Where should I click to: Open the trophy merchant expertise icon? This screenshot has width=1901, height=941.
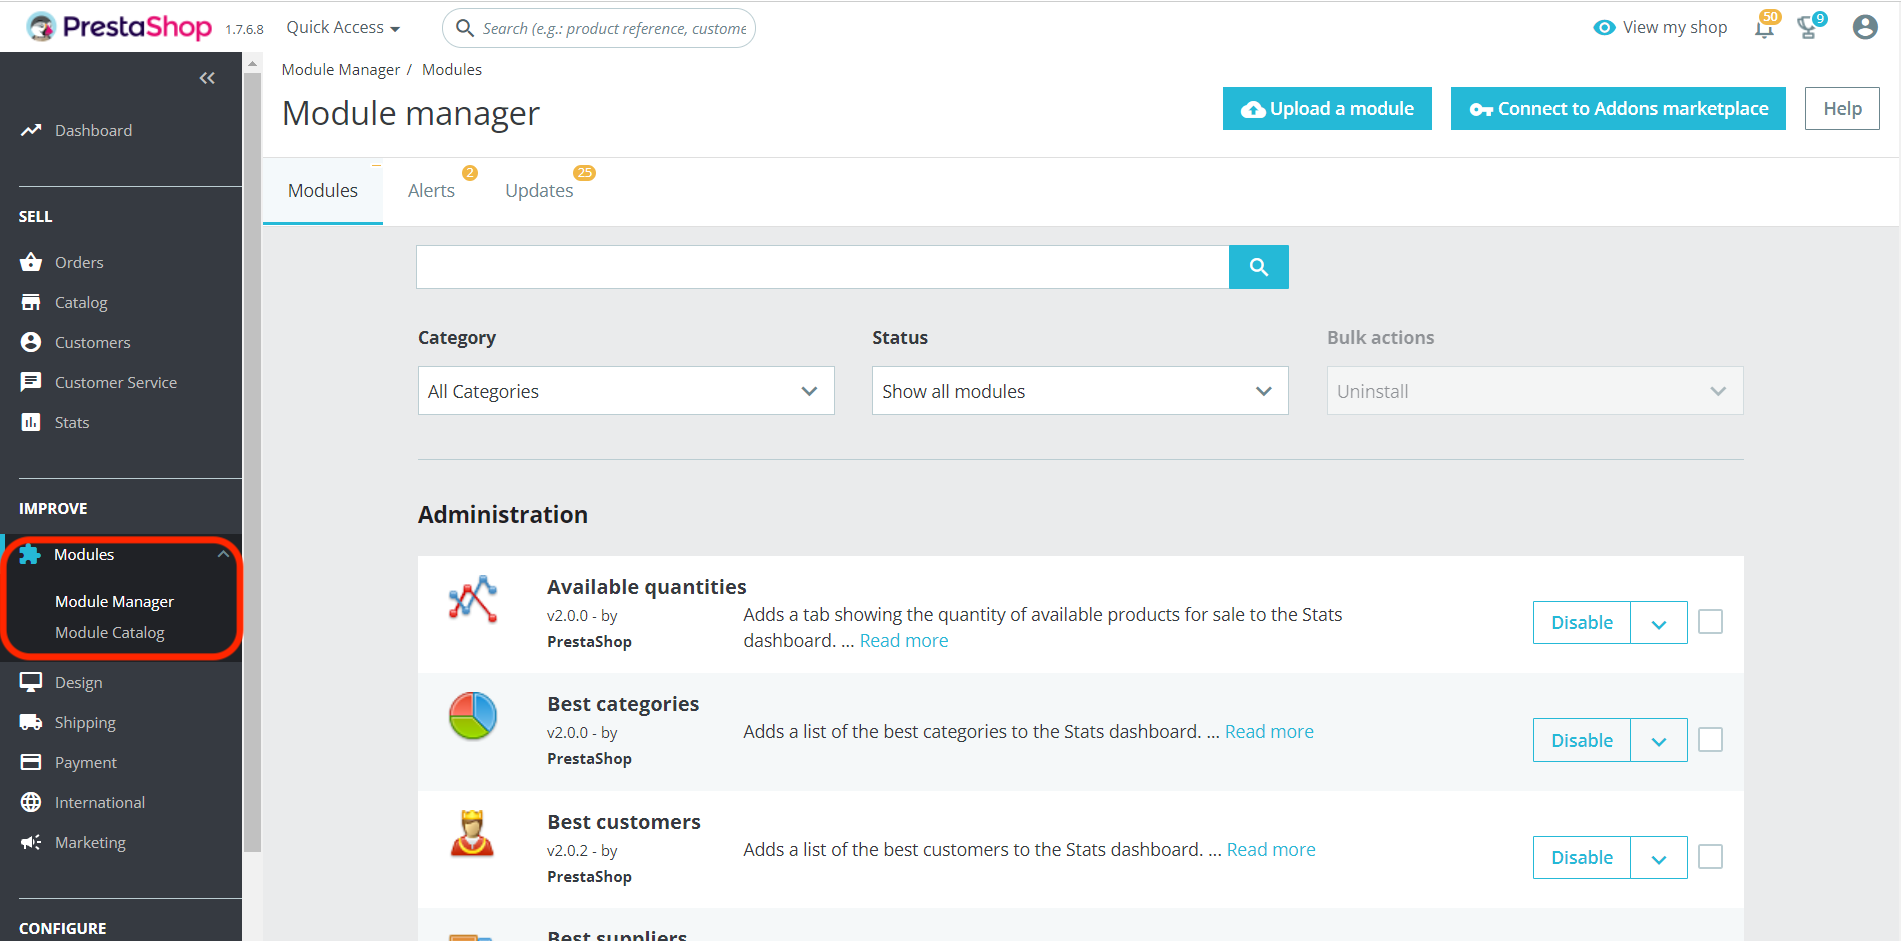tap(1809, 26)
